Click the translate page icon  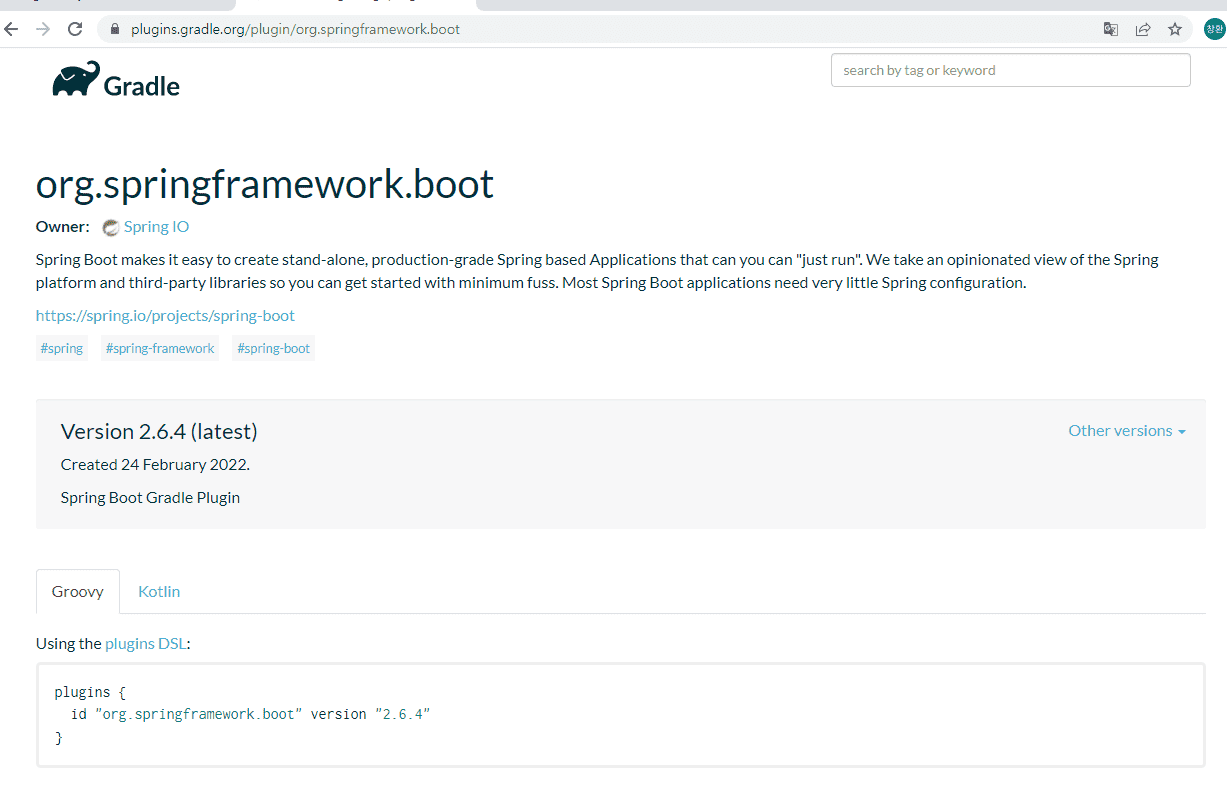point(1111,29)
